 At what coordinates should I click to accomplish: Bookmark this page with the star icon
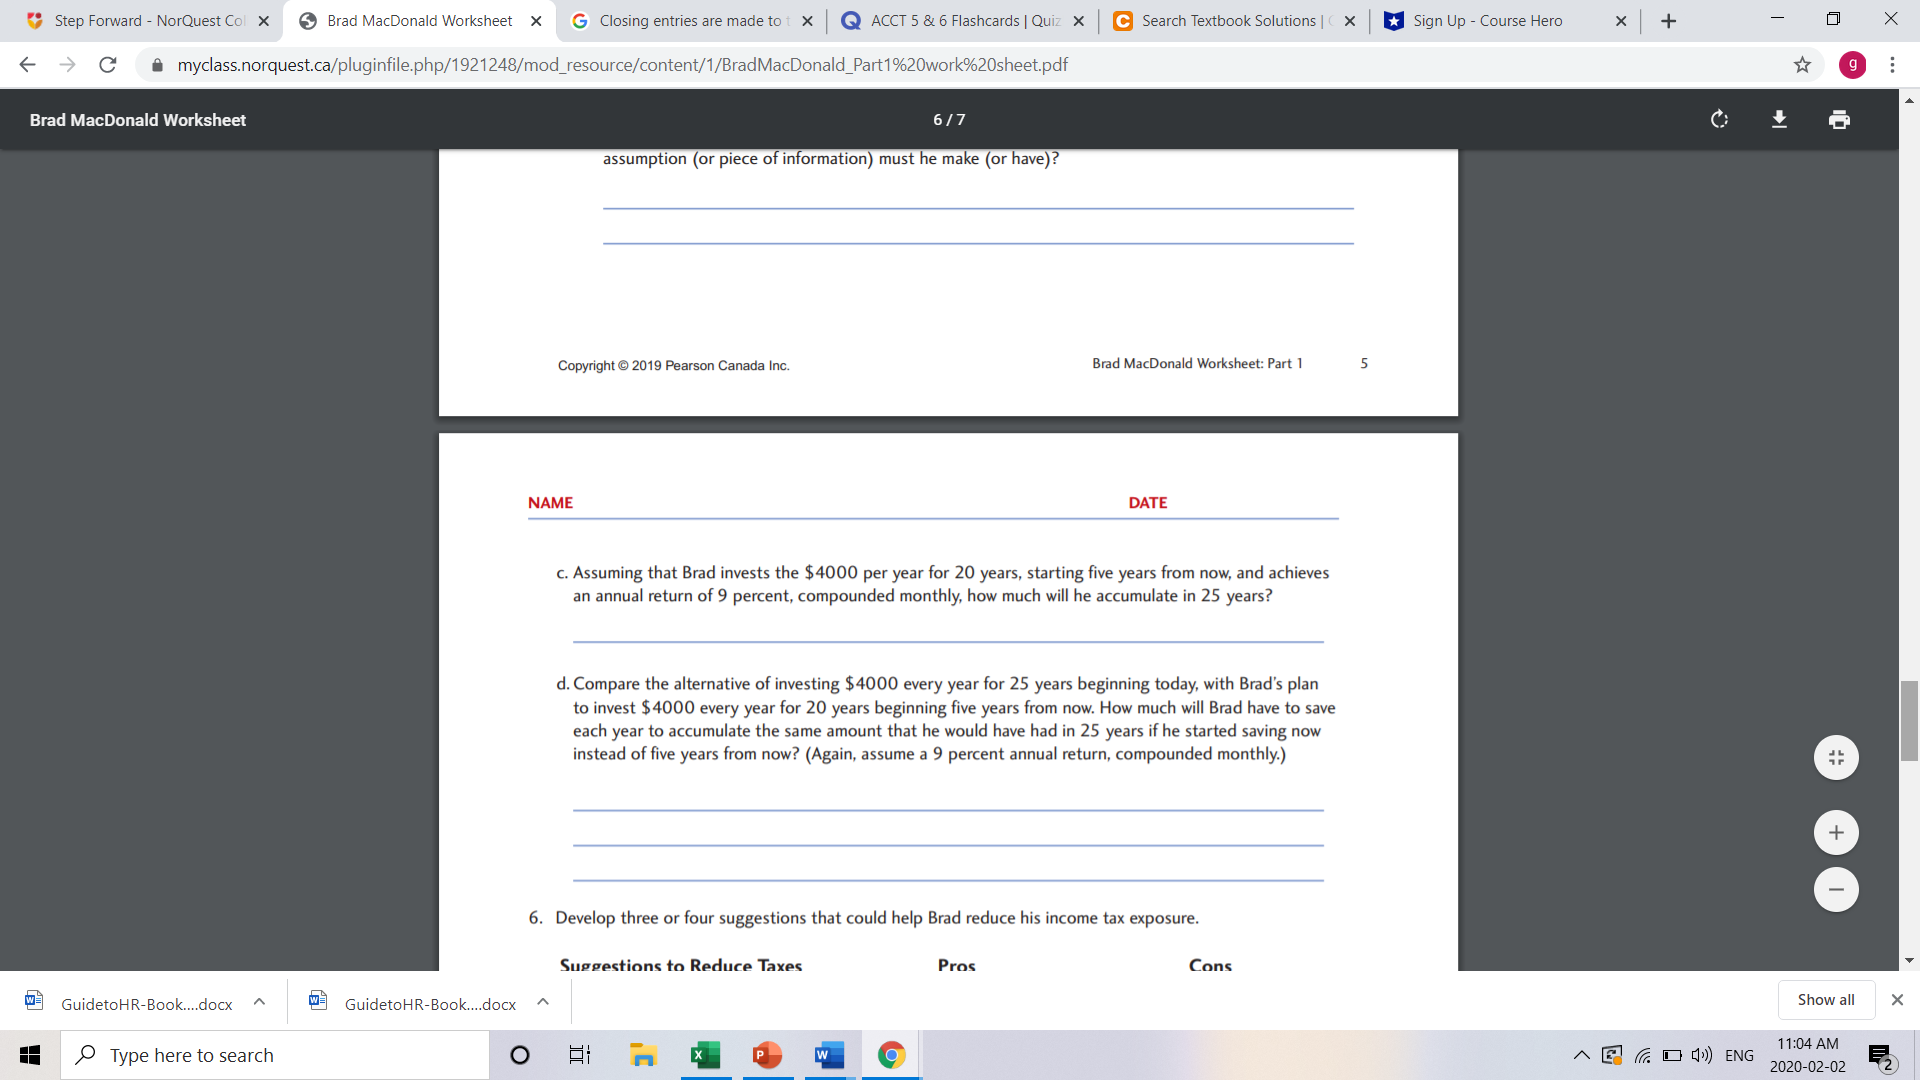tap(1802, 65)
